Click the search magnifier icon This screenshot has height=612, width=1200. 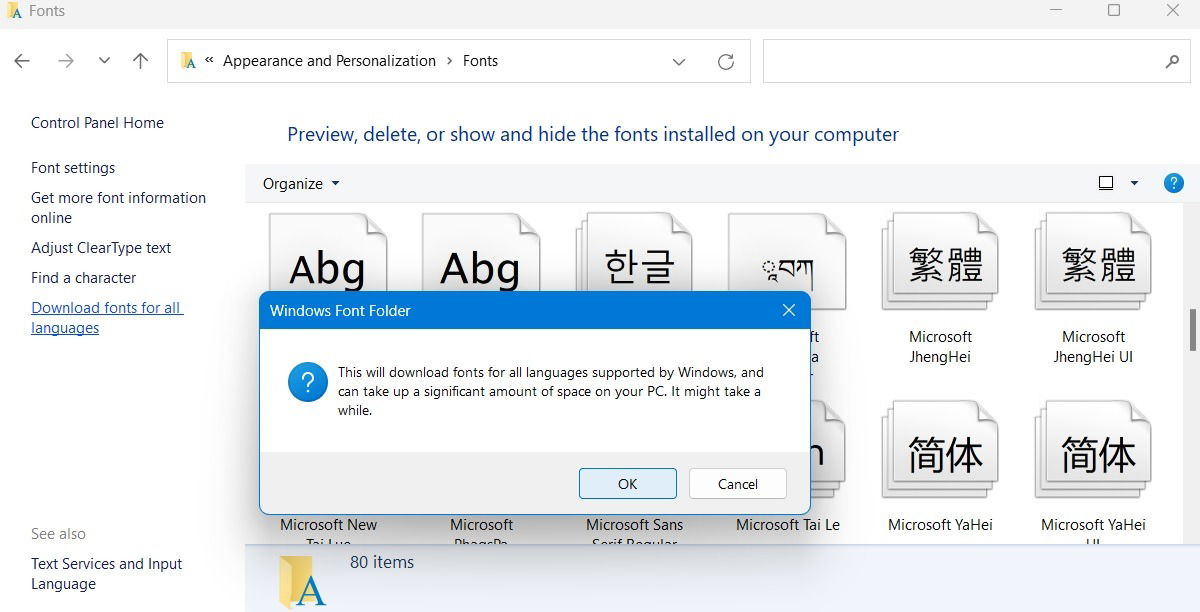click(1172, 62)
